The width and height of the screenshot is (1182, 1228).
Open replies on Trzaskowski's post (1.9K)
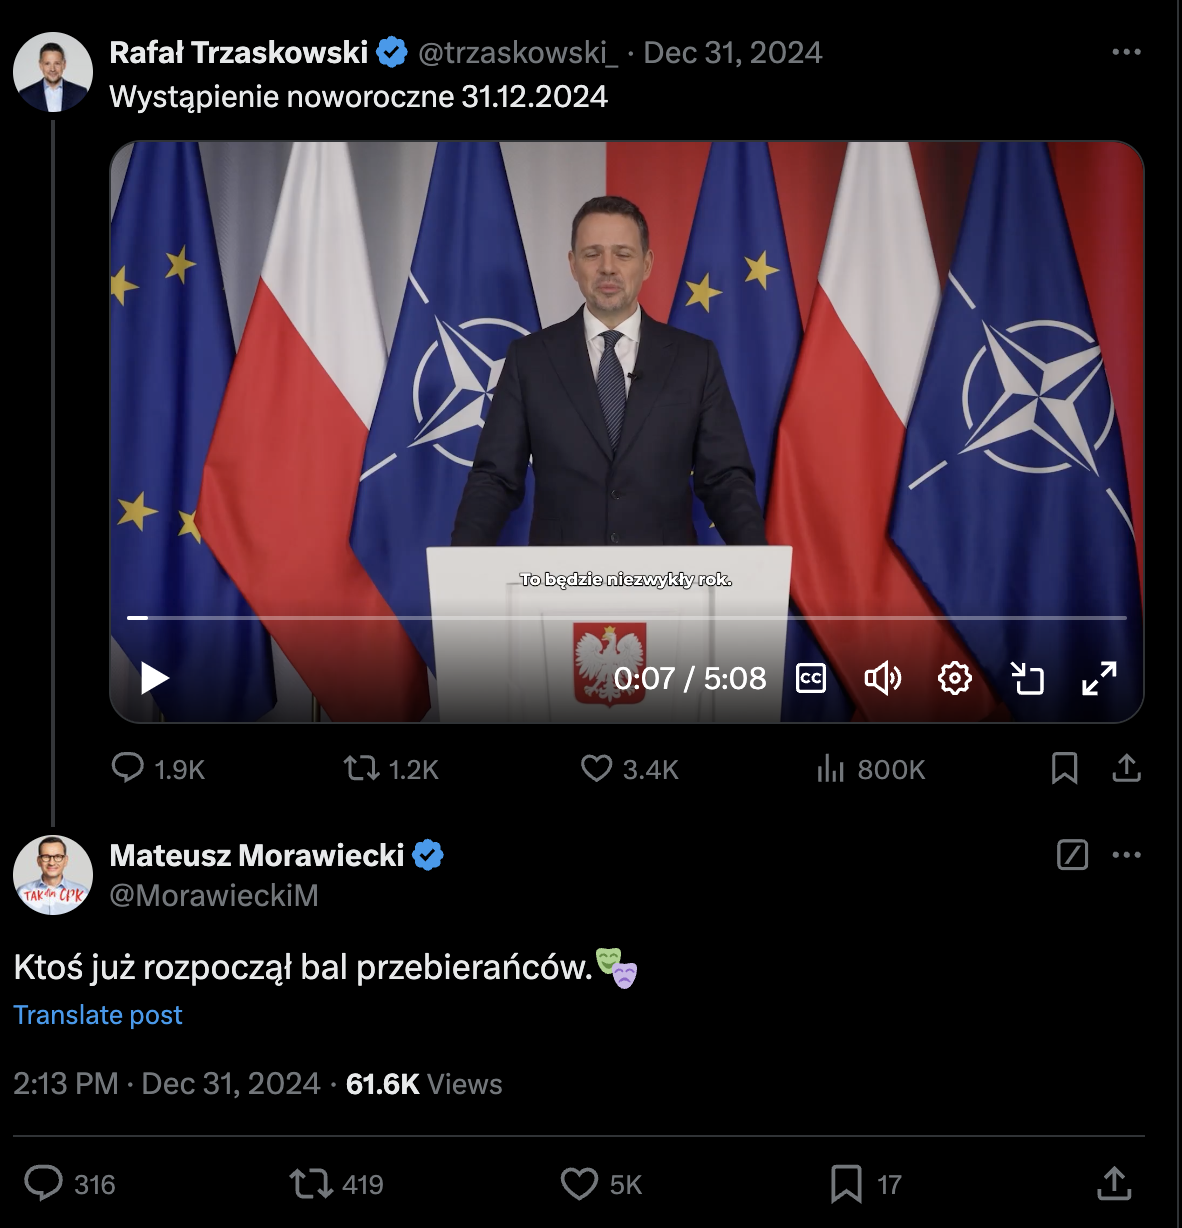click(158, 768)
